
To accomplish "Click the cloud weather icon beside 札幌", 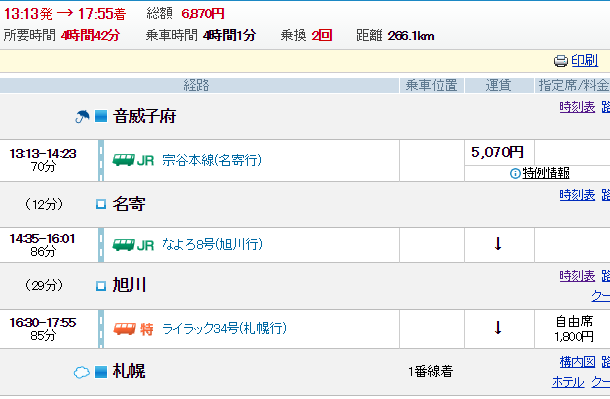I will click(82, 372).
